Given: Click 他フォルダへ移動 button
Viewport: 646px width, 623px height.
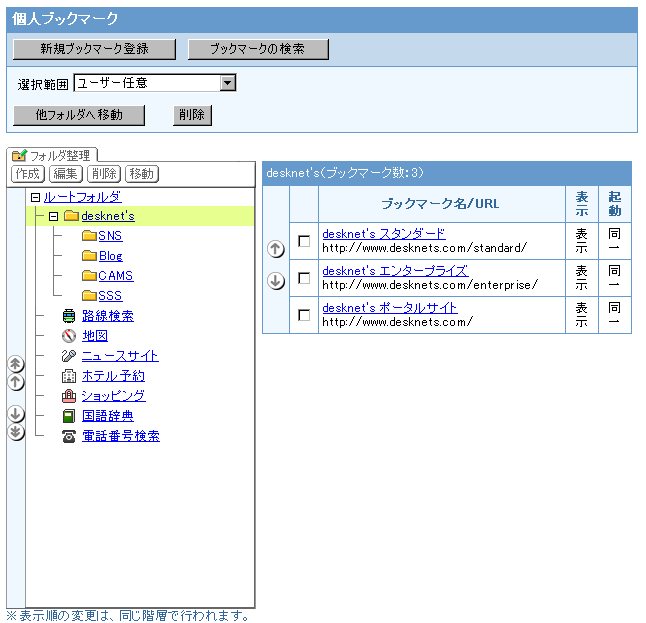Looking at the screenshot, I should (x=79, y=115).
